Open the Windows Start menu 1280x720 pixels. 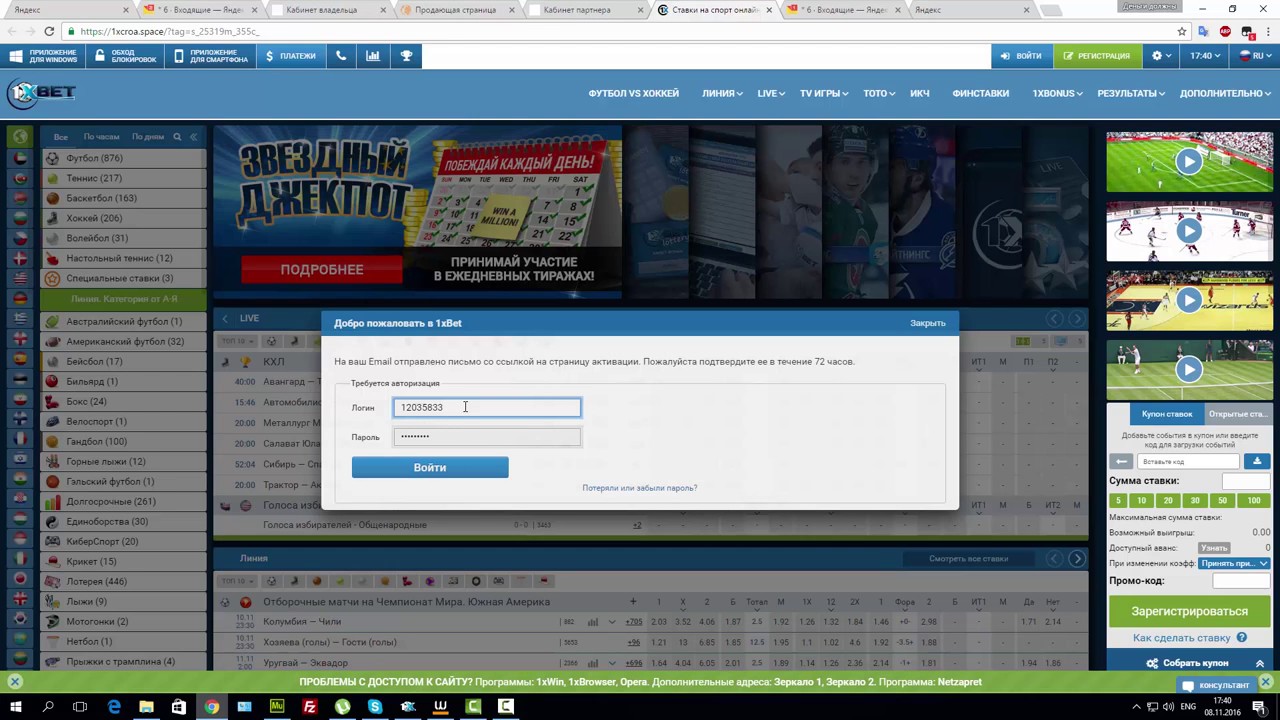coord(15,707)
